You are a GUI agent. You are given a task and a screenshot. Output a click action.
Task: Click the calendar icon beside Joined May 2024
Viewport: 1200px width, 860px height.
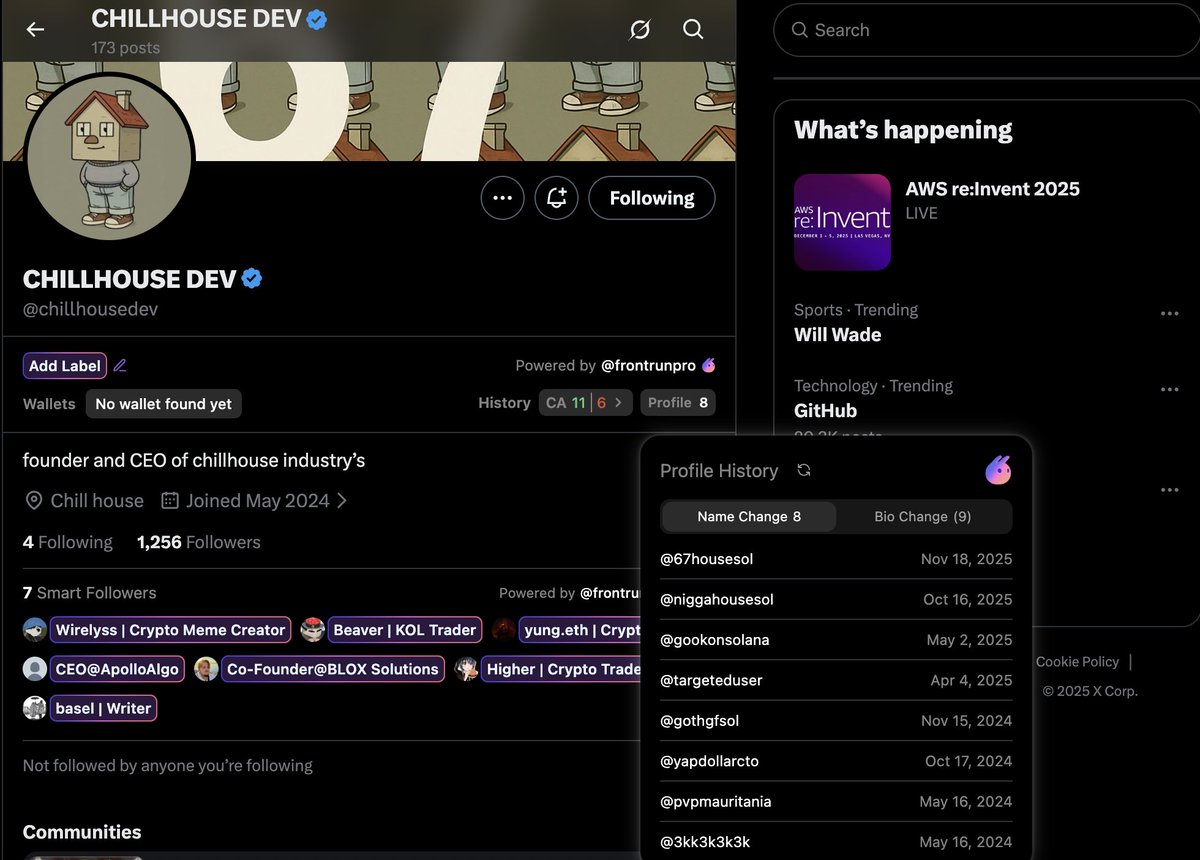click(x=170, y=501)
